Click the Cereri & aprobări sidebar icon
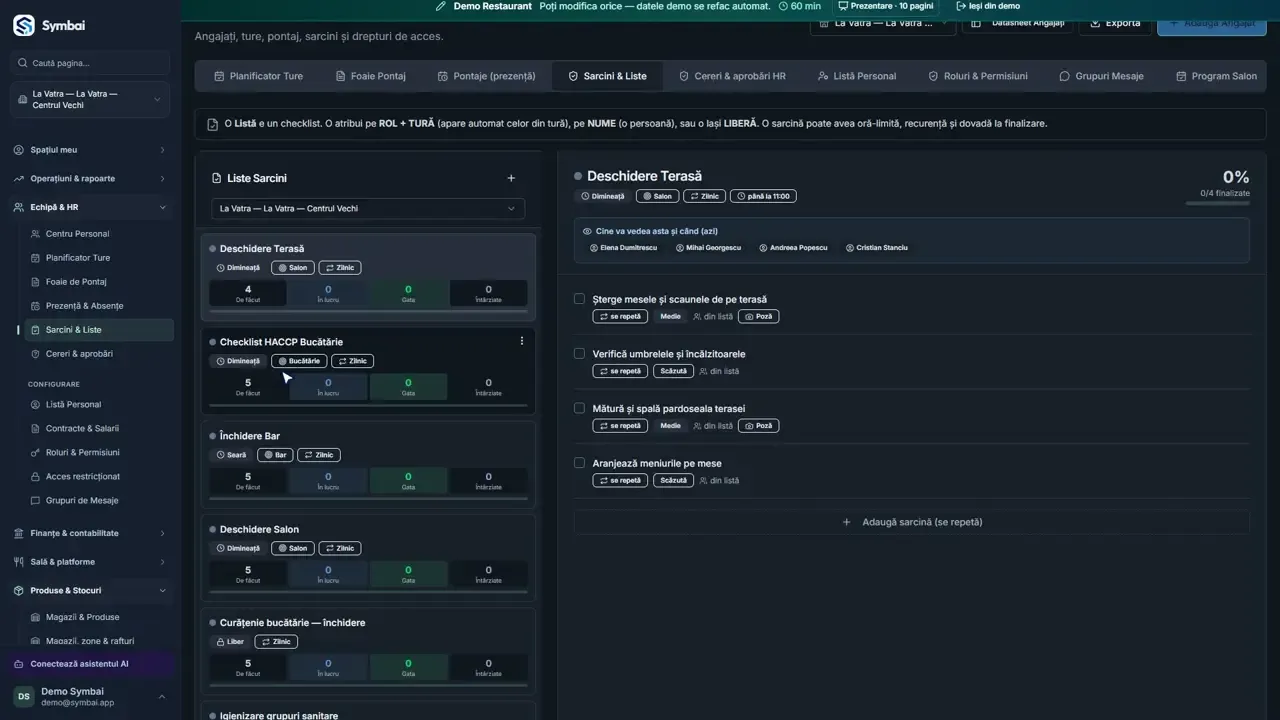The image size is (1280, 720). (x=36, y=354)
